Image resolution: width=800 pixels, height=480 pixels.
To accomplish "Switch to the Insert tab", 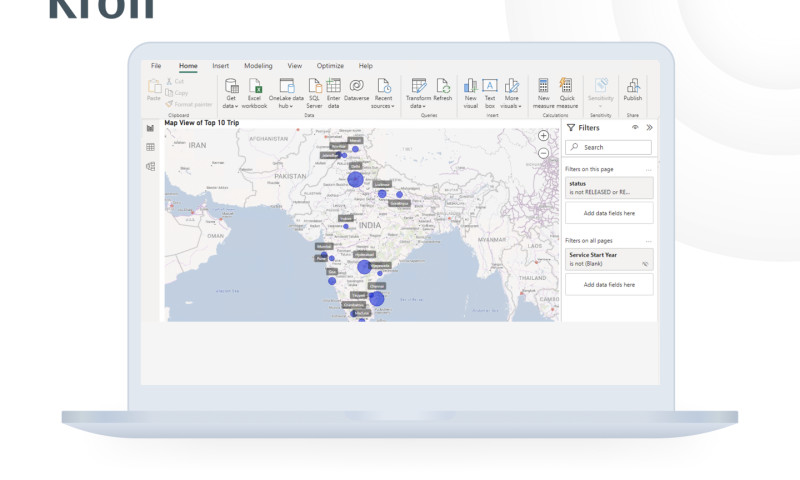I will 220,66.
